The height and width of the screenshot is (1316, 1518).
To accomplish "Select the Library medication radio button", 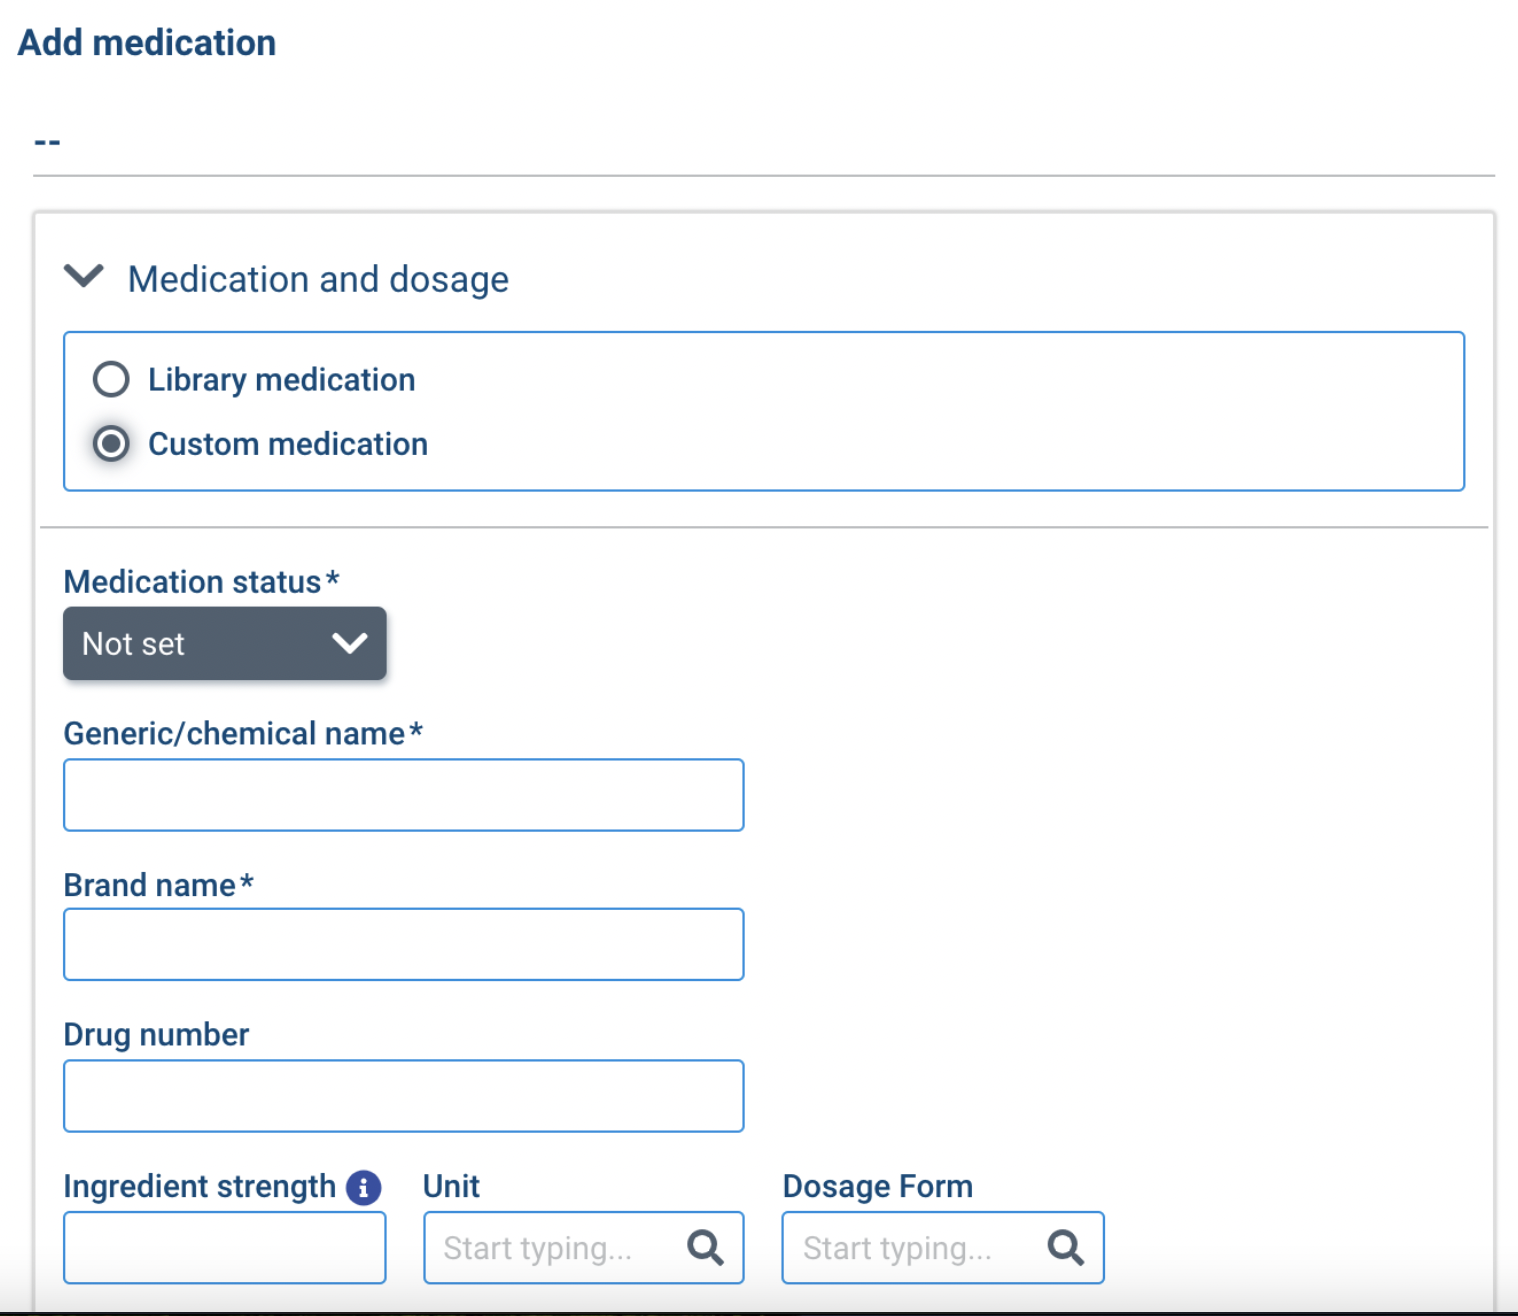I will click(x=111, y=380).
